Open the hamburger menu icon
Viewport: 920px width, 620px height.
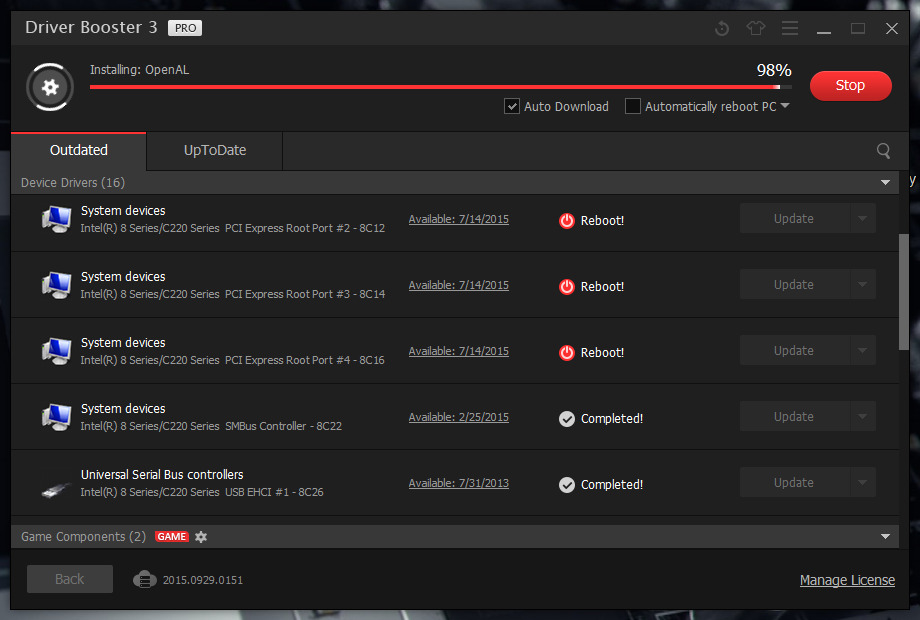[x=790, y=28]
